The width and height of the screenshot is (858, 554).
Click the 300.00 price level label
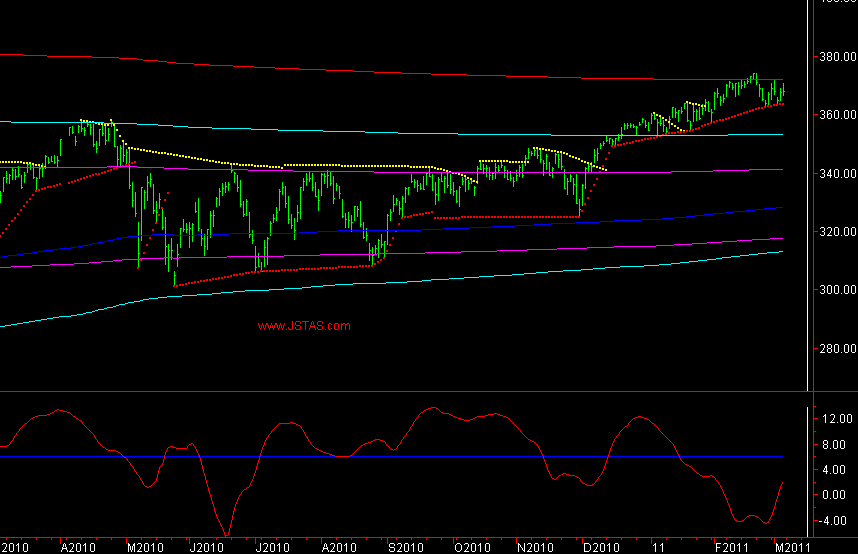coord(836,291)
